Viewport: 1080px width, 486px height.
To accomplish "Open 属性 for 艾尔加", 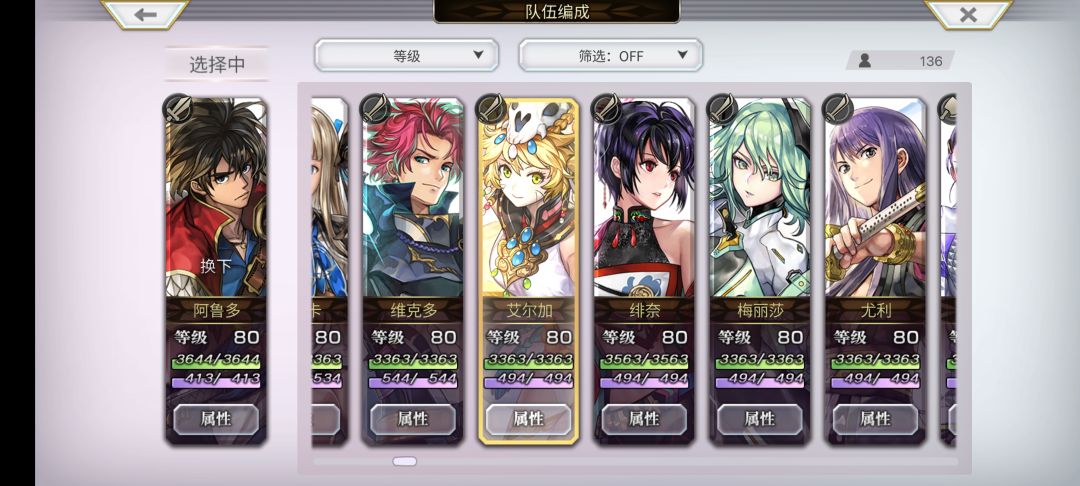I will (x=528, y=419).
